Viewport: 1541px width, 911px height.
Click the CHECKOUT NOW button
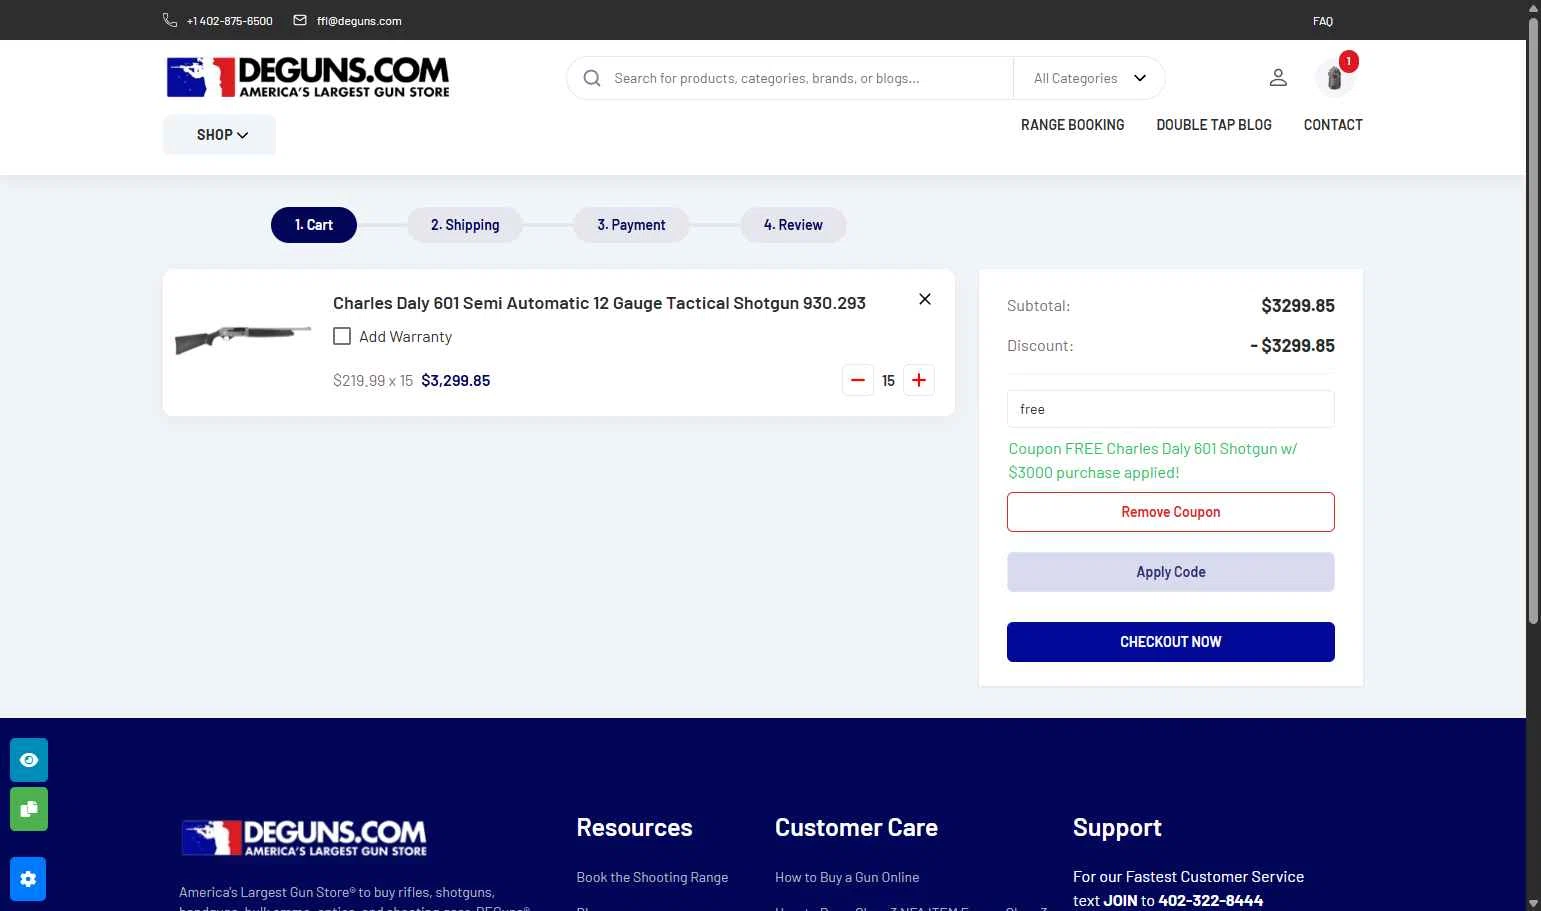click(x=1171, y=642)
